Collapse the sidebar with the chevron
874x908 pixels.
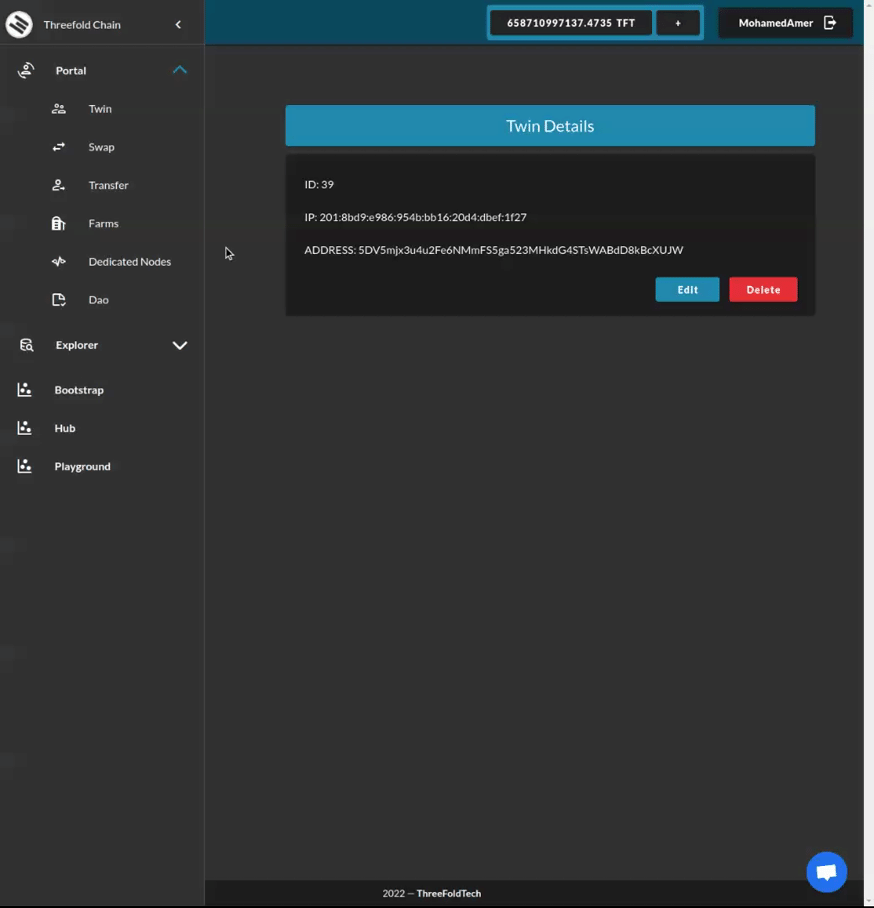[x=179, y=23]
